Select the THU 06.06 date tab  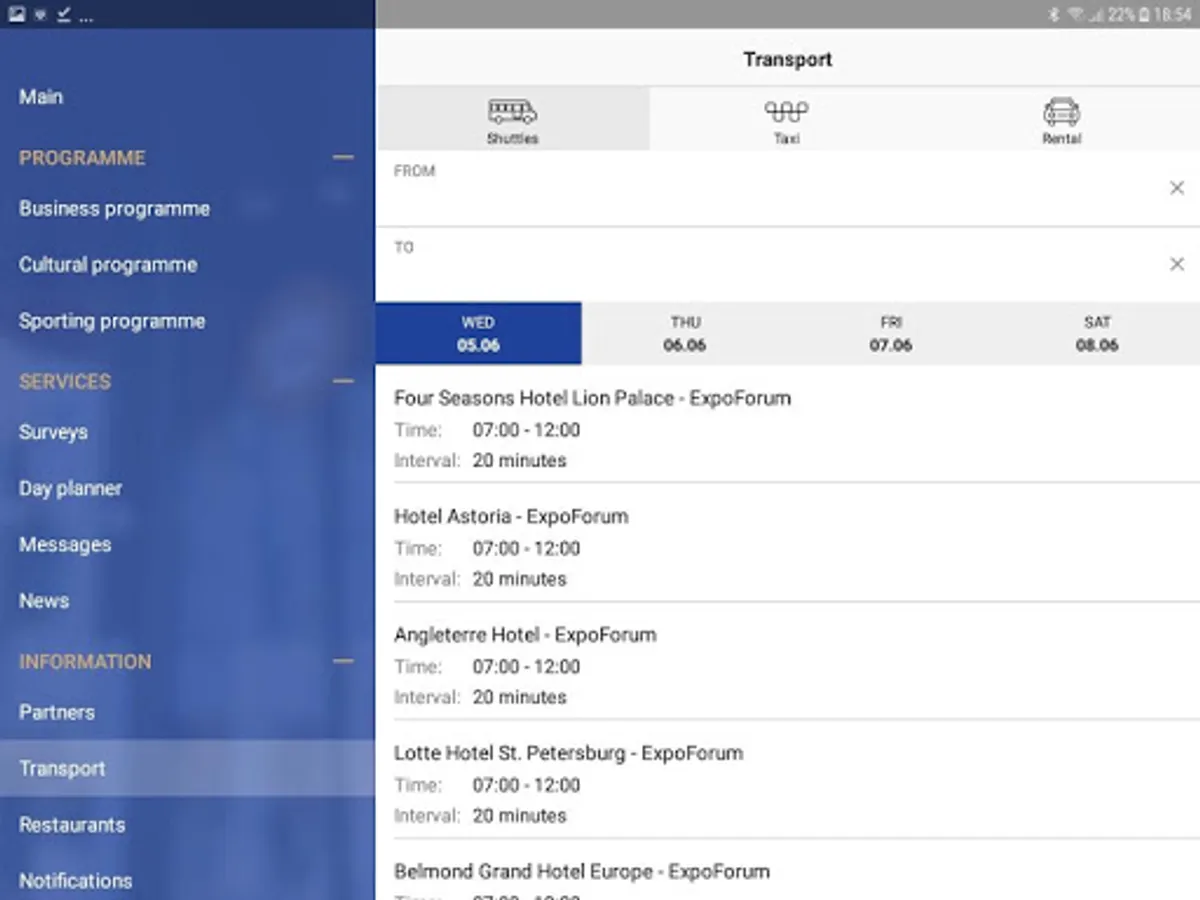coord(685,334)
